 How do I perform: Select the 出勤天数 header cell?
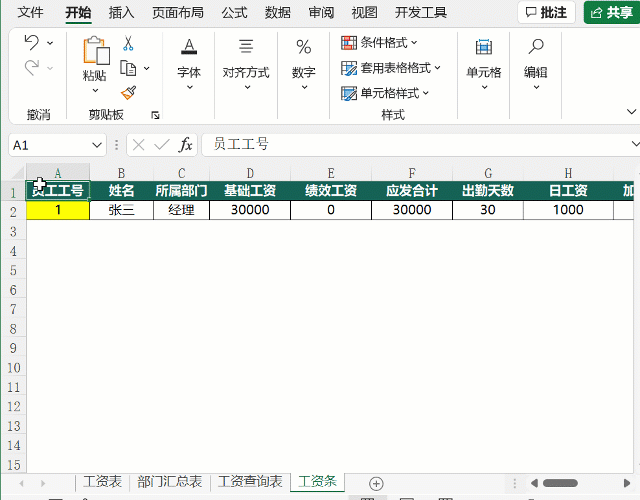click(488, 190)
